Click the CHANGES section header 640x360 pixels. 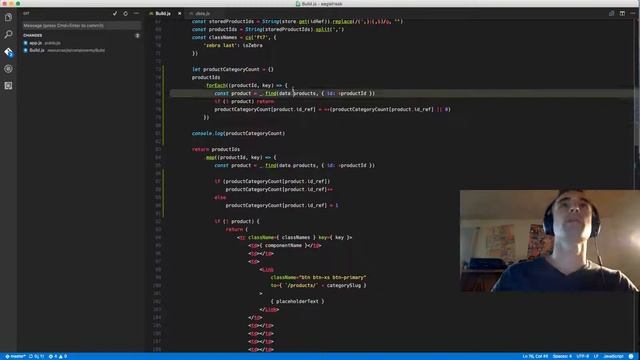tap(33, 36)
